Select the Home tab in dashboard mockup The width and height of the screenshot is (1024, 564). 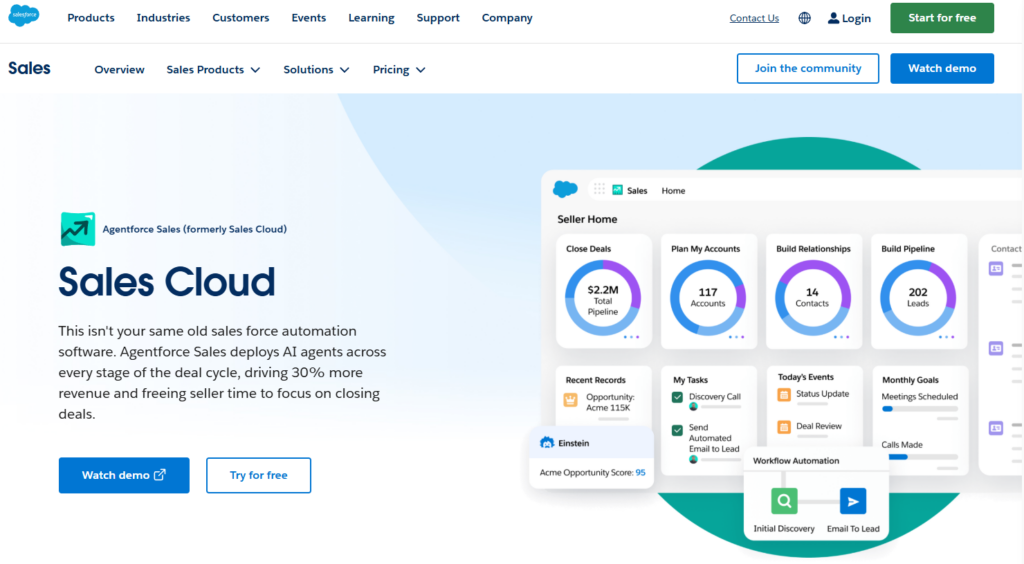673,191
